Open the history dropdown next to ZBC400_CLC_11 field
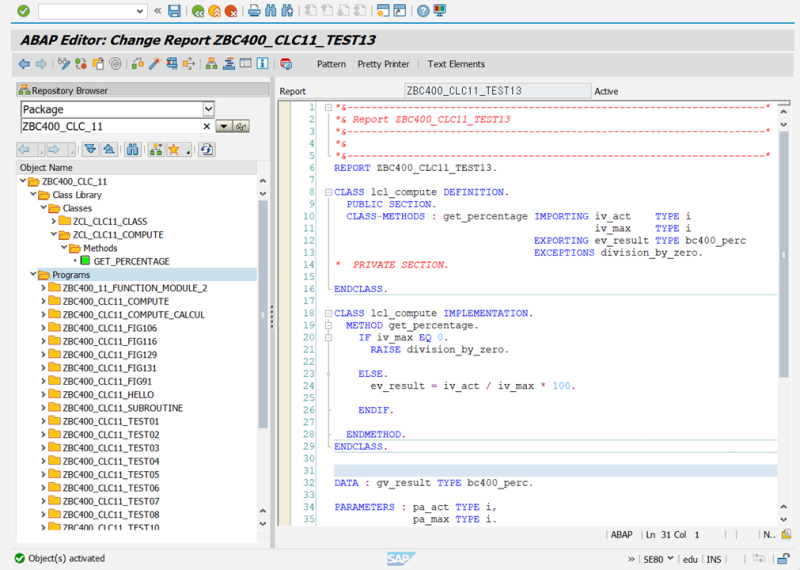The height and width of the screenshot is (570, 800). (223, 126)
